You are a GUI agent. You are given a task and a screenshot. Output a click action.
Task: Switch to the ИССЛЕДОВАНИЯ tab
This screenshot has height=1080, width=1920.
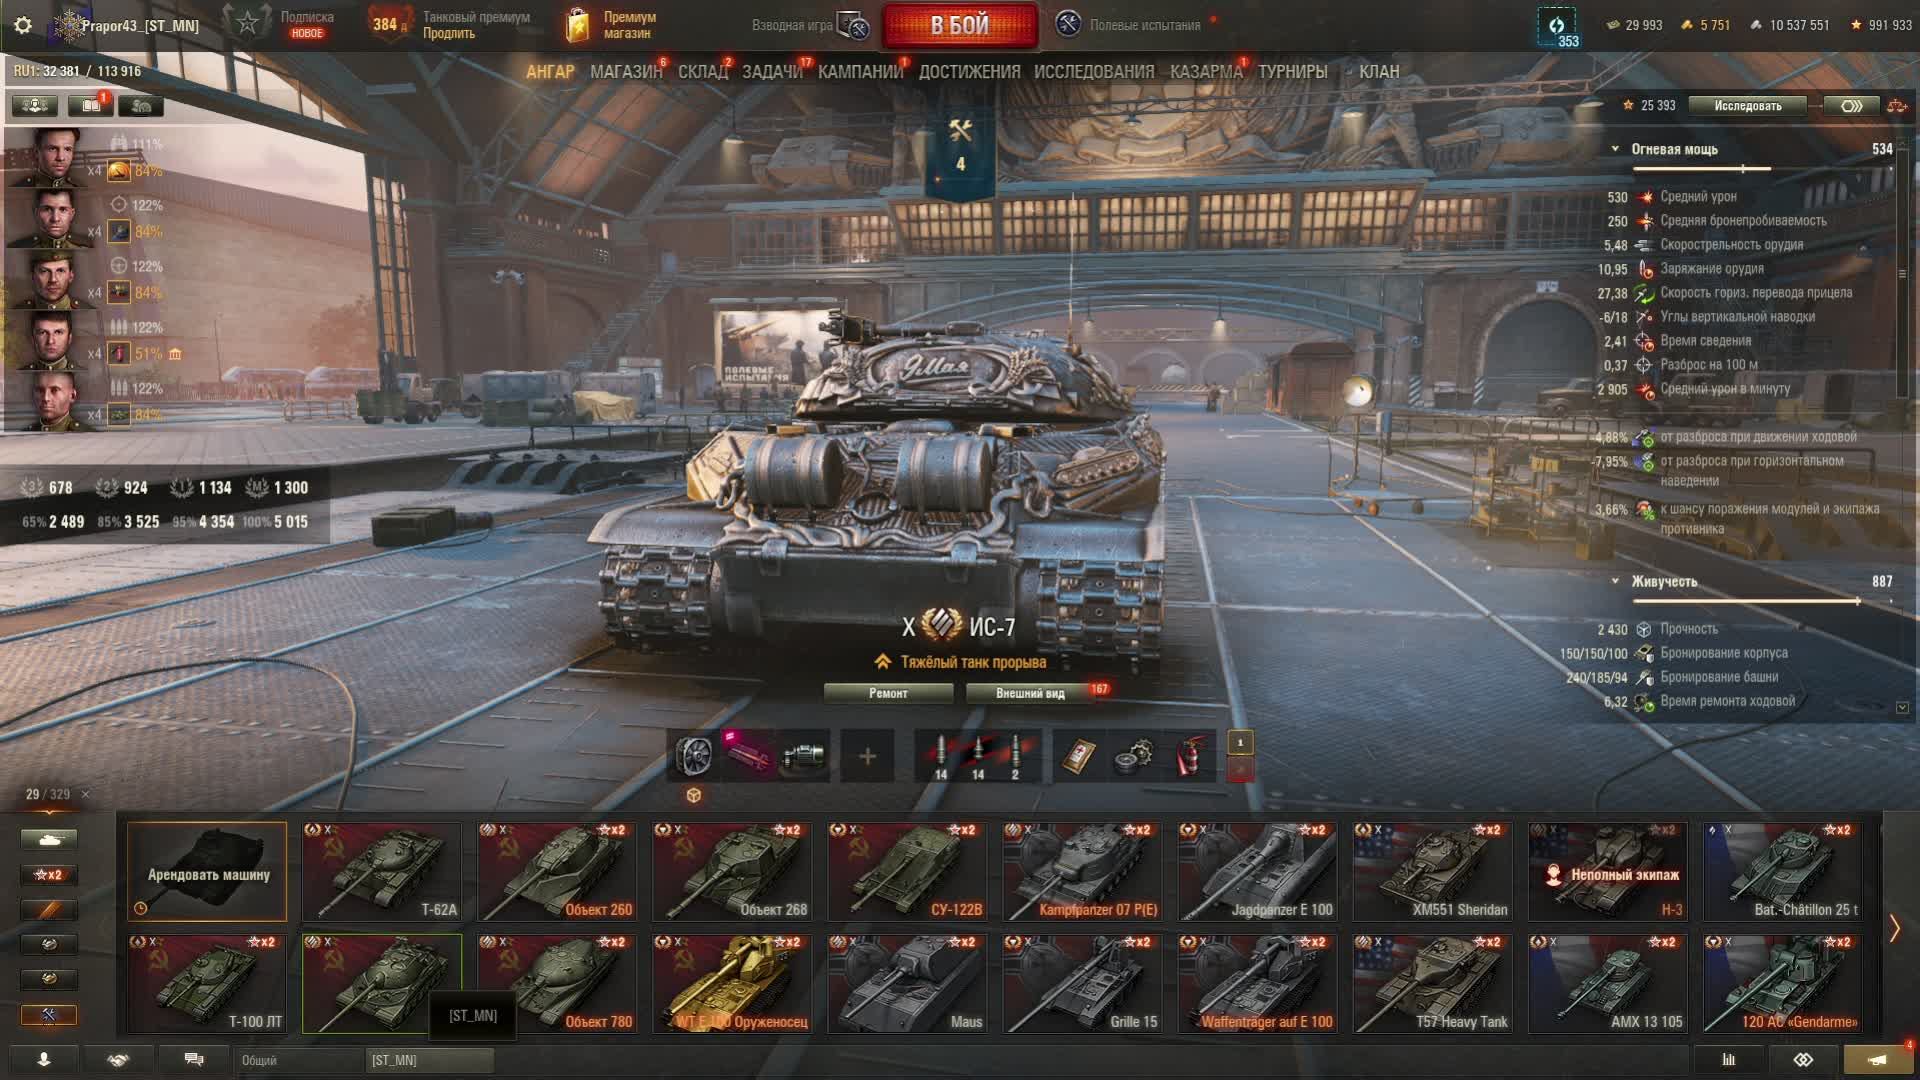click(x=1094, y=72)
